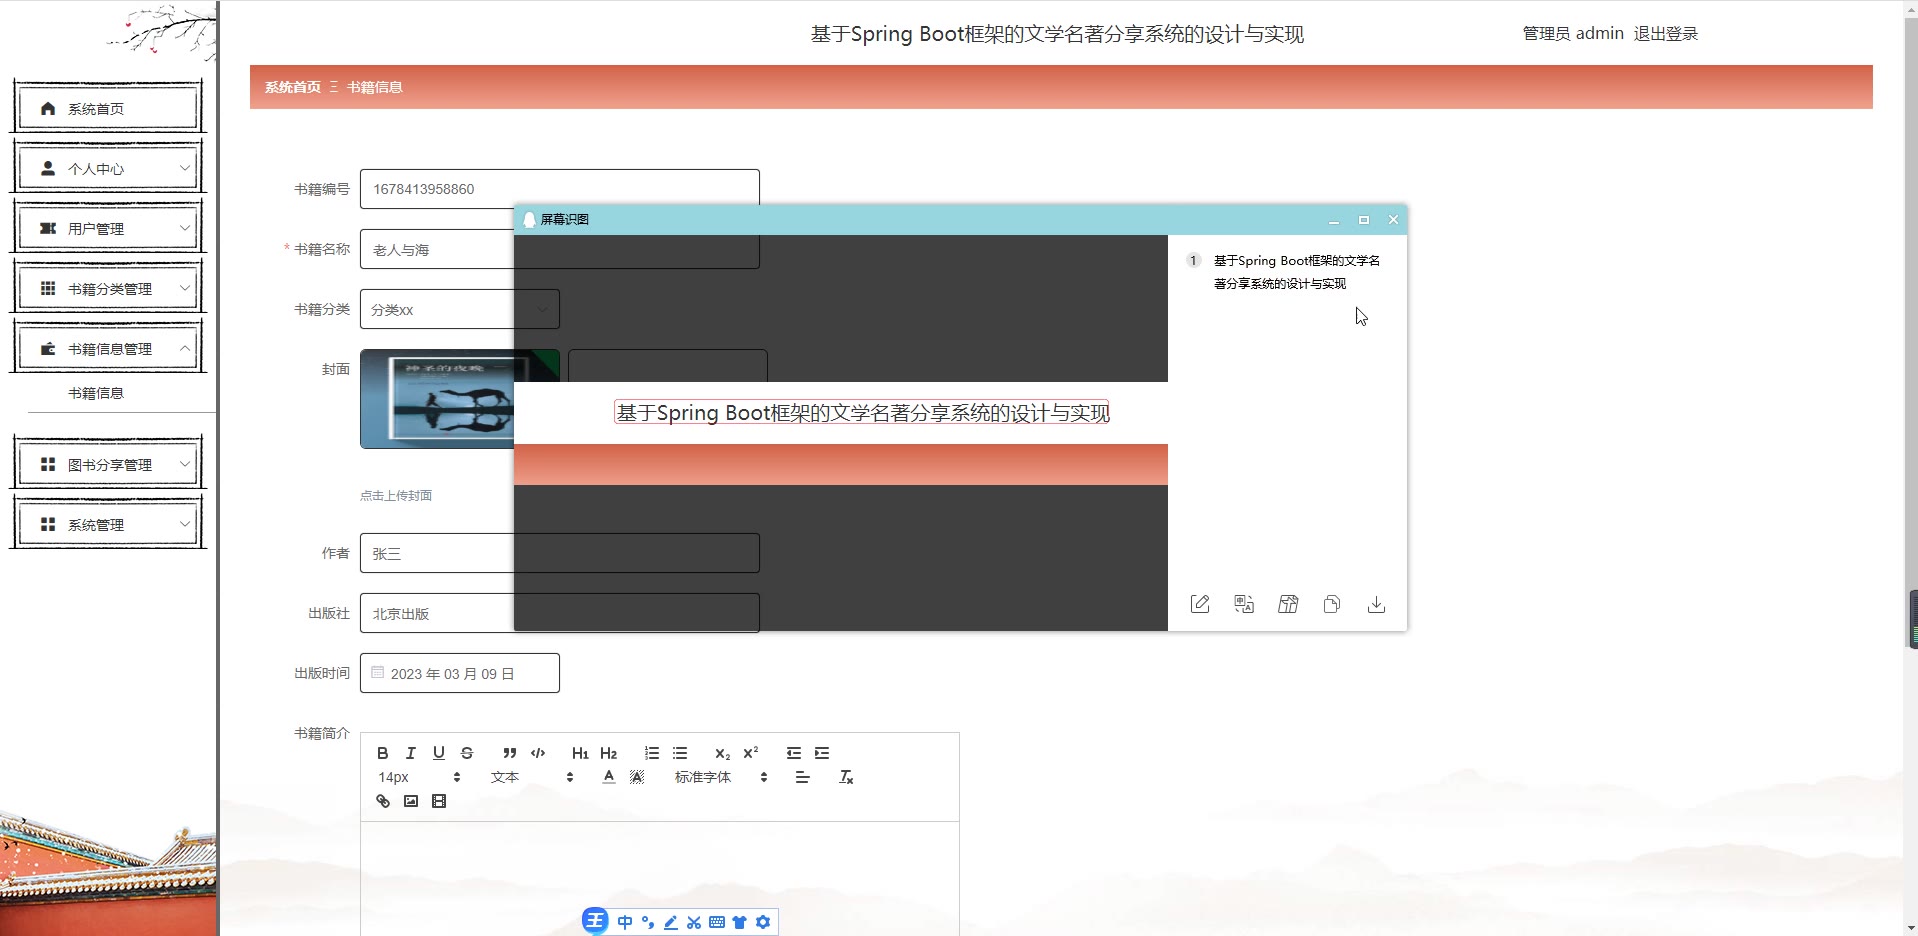Screen dimensions: 1918x936
Task: Toggle italic formatting in the editor
Action: click(410, 753)
